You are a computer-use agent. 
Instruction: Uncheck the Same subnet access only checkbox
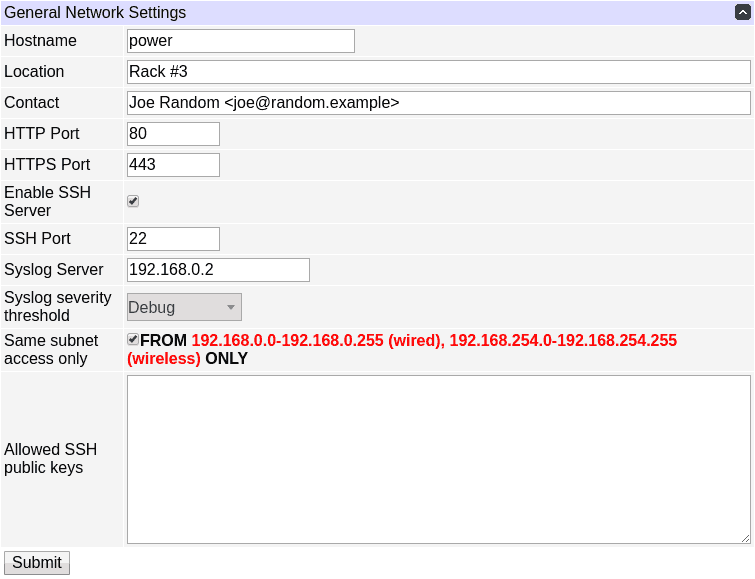point(133,340)
